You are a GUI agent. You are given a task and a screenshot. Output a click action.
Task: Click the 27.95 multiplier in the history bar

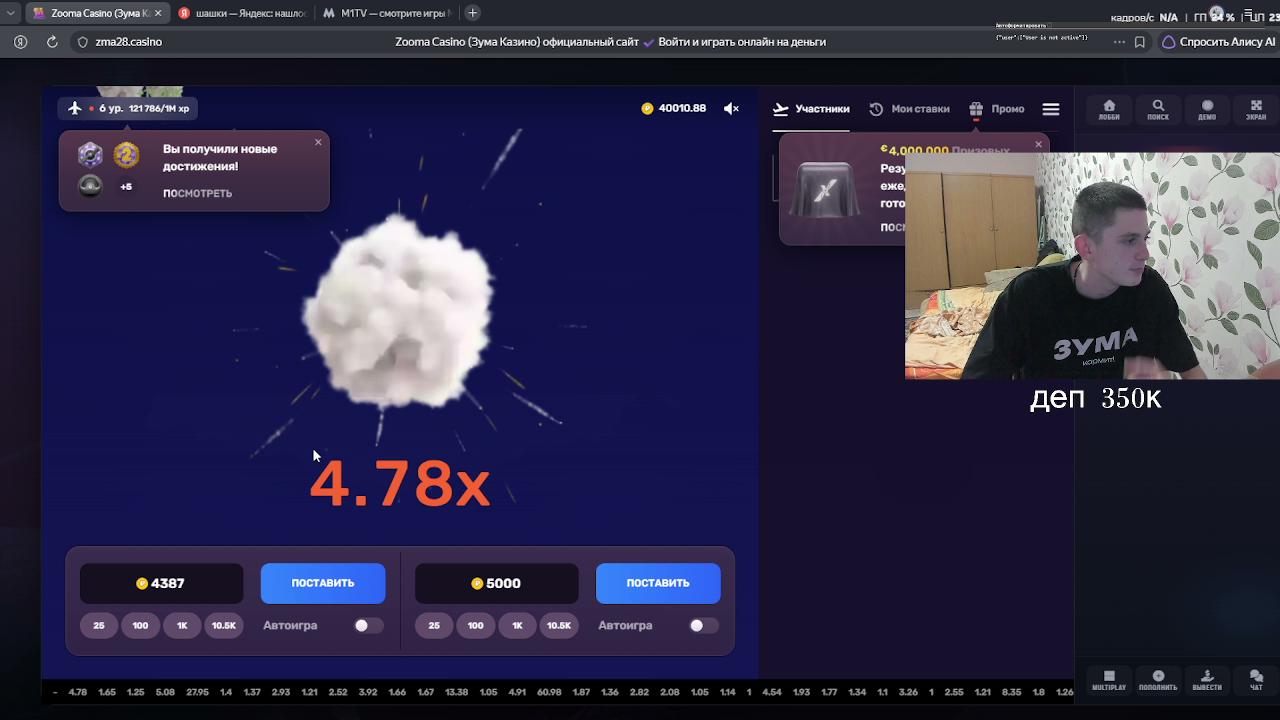point(197,692)
